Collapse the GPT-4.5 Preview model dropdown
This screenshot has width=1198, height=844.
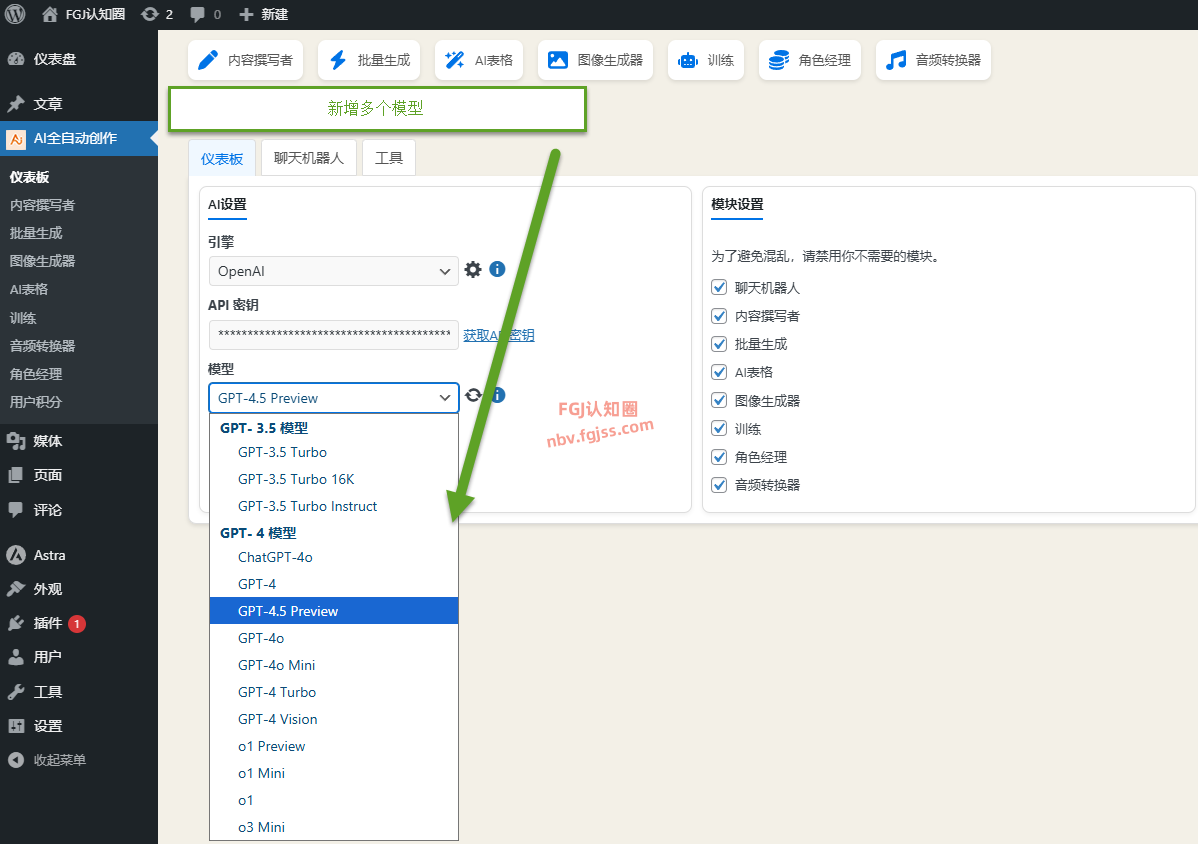[x=334, y=398]
